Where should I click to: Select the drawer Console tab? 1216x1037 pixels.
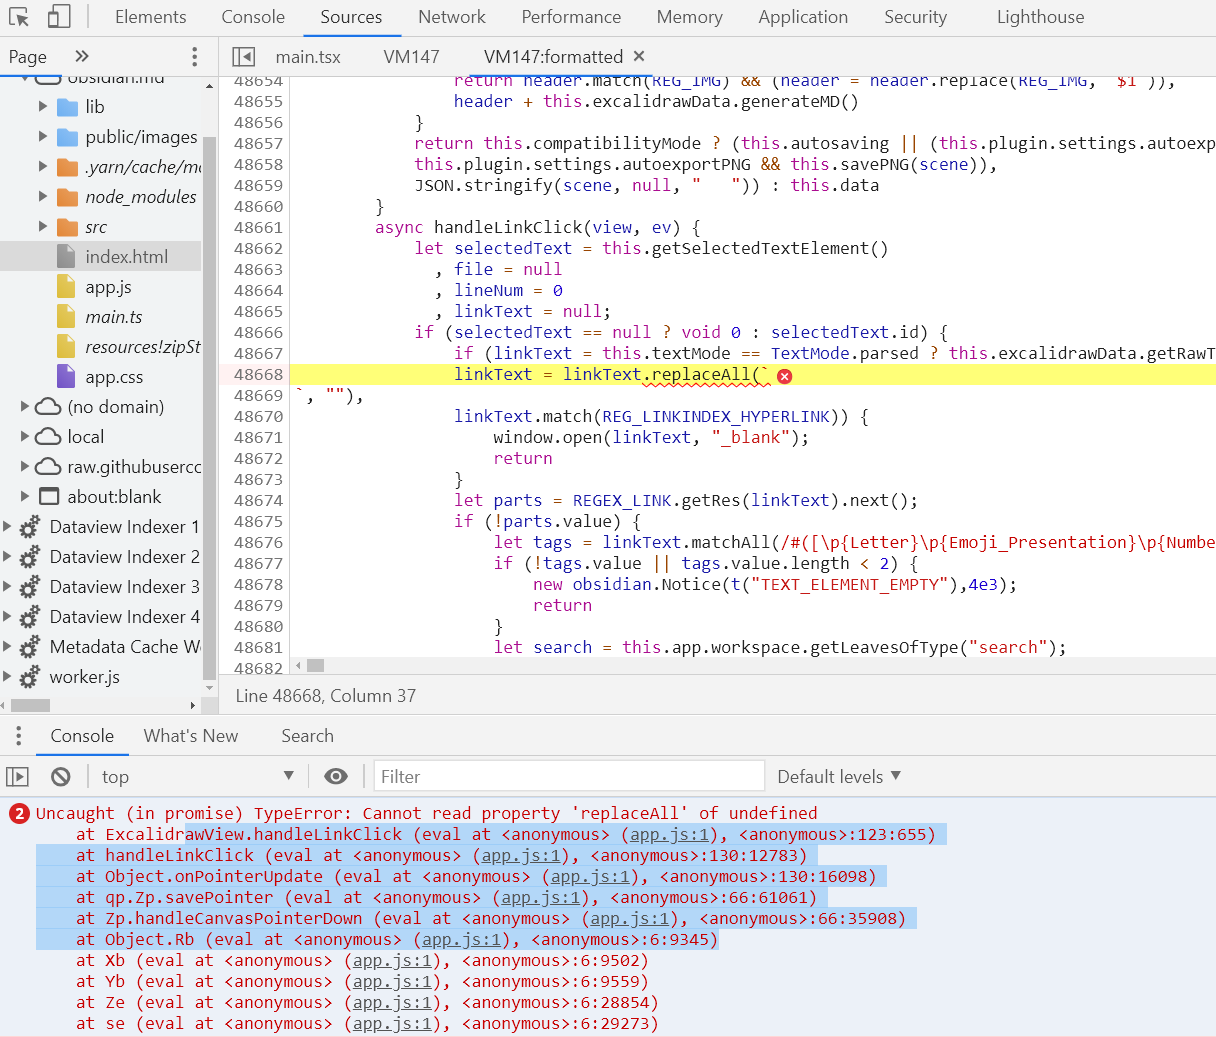point(82,736)
